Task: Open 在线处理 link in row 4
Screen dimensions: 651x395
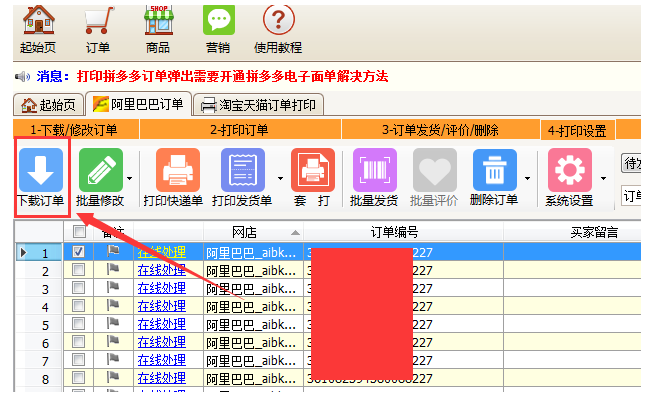Action: tap(162, 307)
